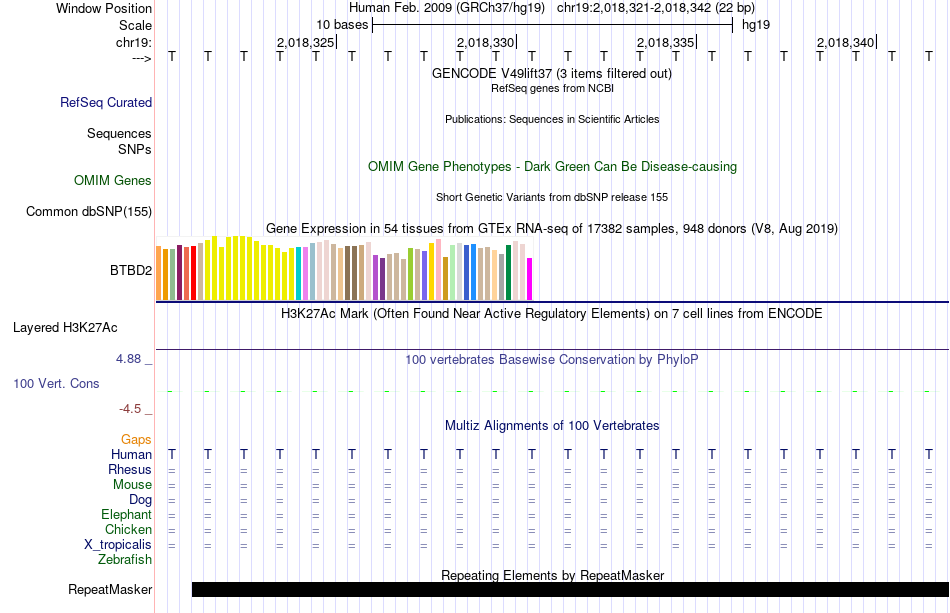Open the 100 Vert. Cons track label
950x613 pixels.
point(56,383)
